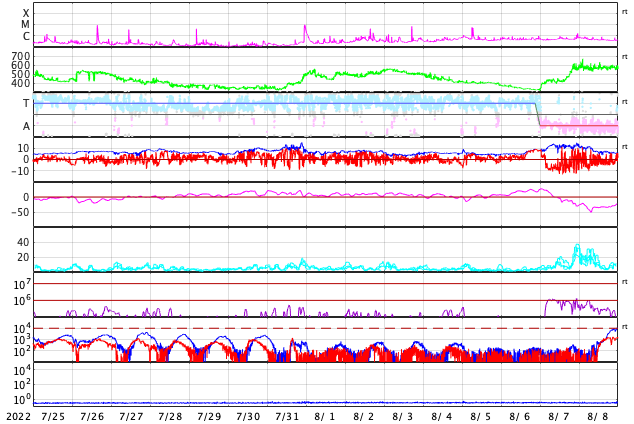The image size is (634, 424).
Task: Click the cyan peak near 8/7
Action: (576, 247)
